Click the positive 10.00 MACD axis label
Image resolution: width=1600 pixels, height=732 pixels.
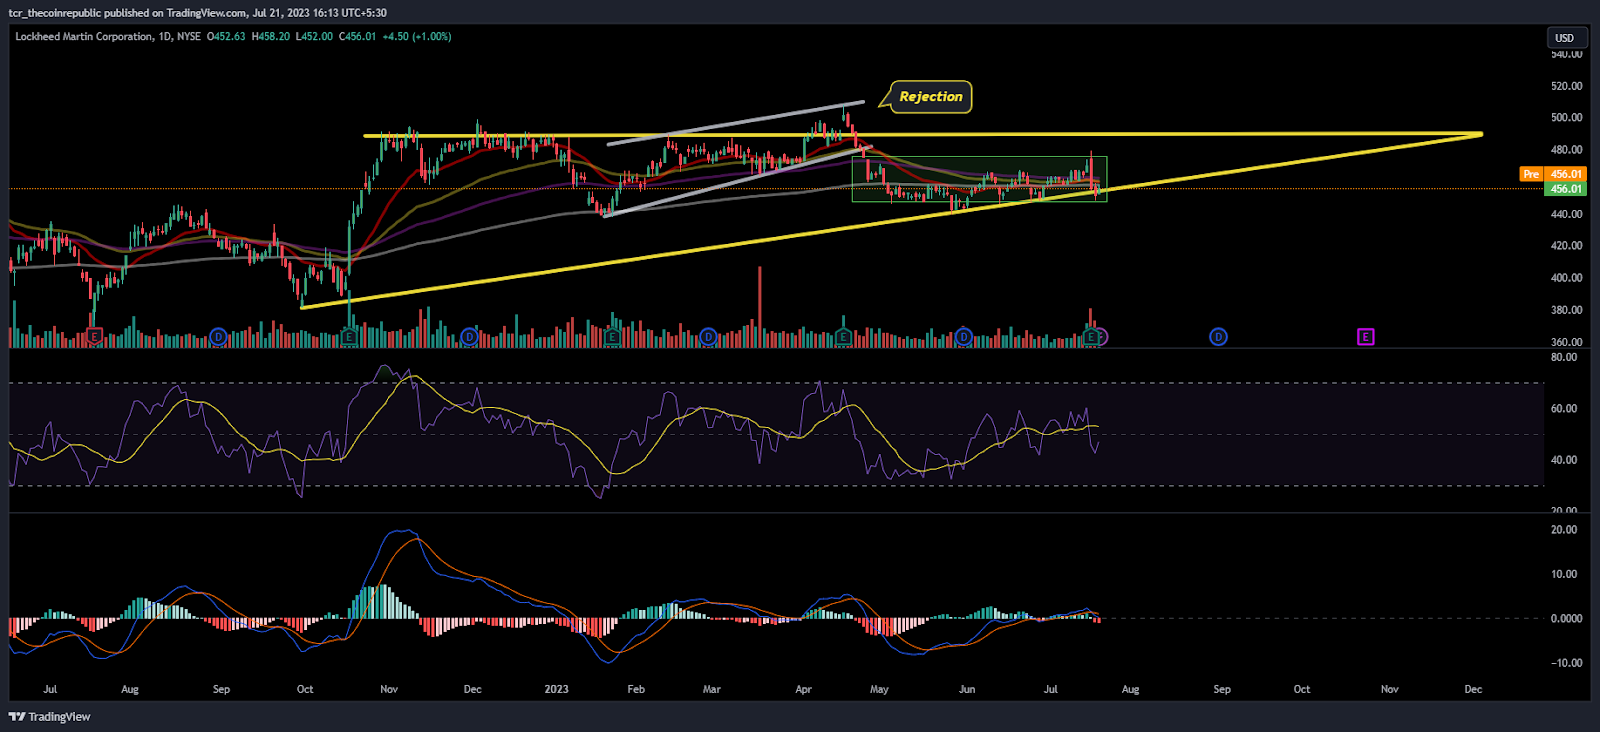tap(1564, 574)
